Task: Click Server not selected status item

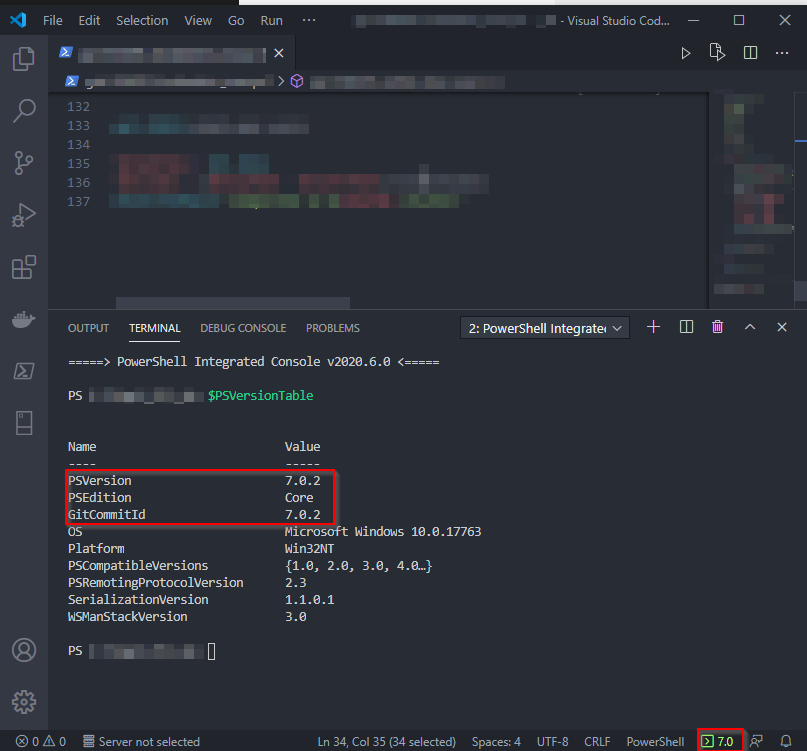Action: click(x=141, y=741)
